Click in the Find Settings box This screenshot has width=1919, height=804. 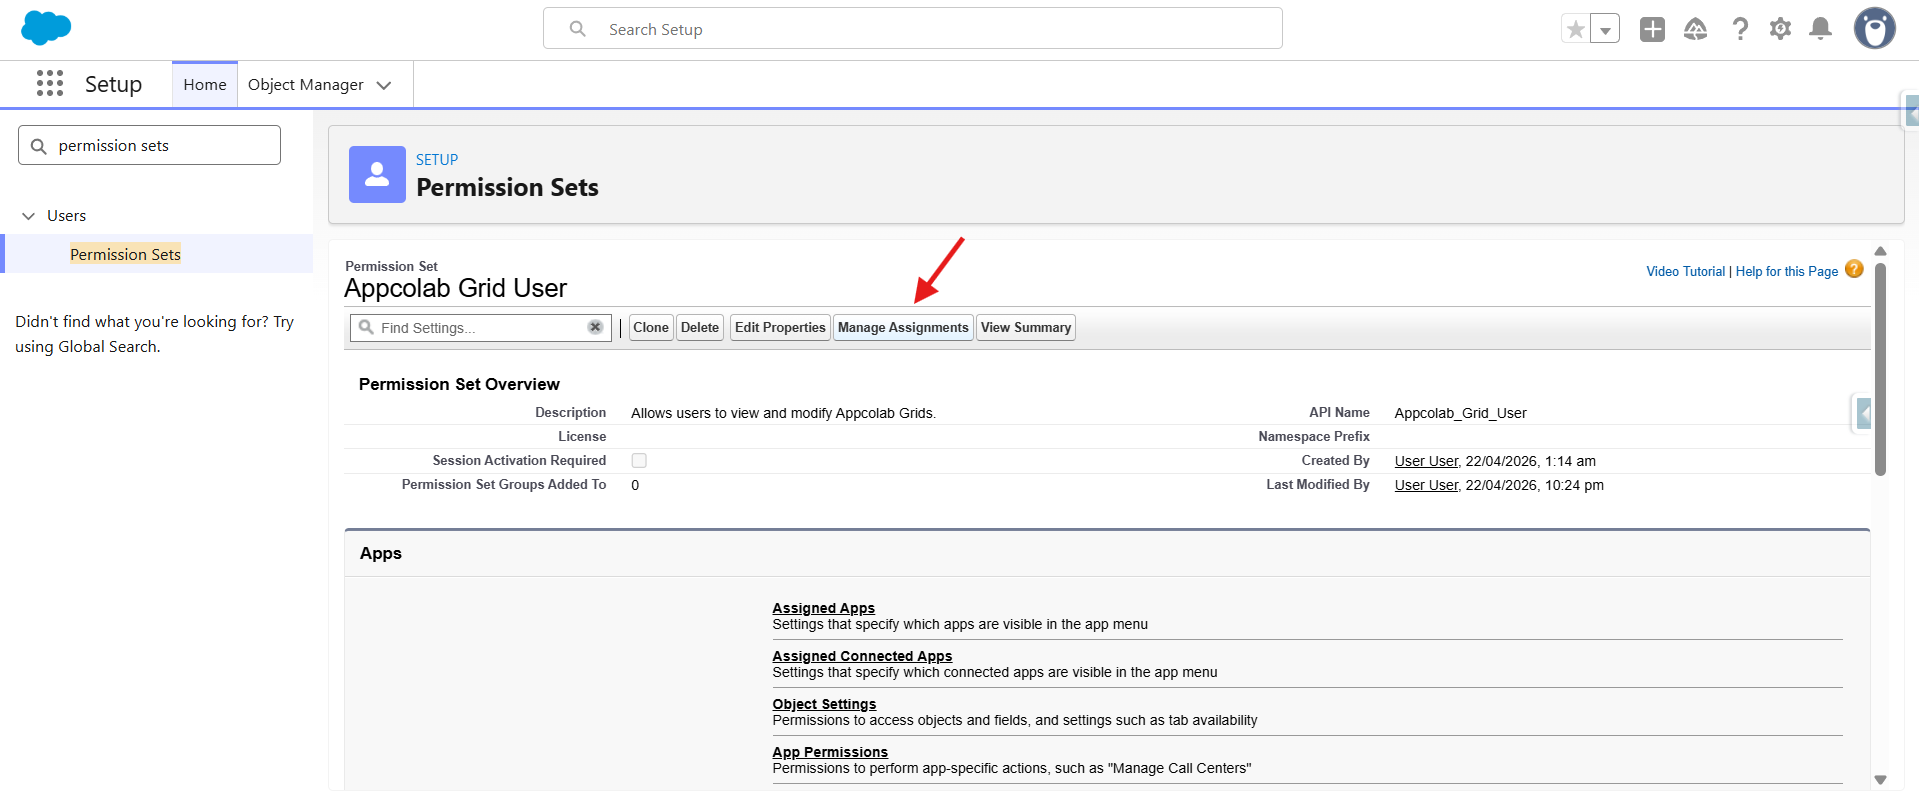[480, 327]
